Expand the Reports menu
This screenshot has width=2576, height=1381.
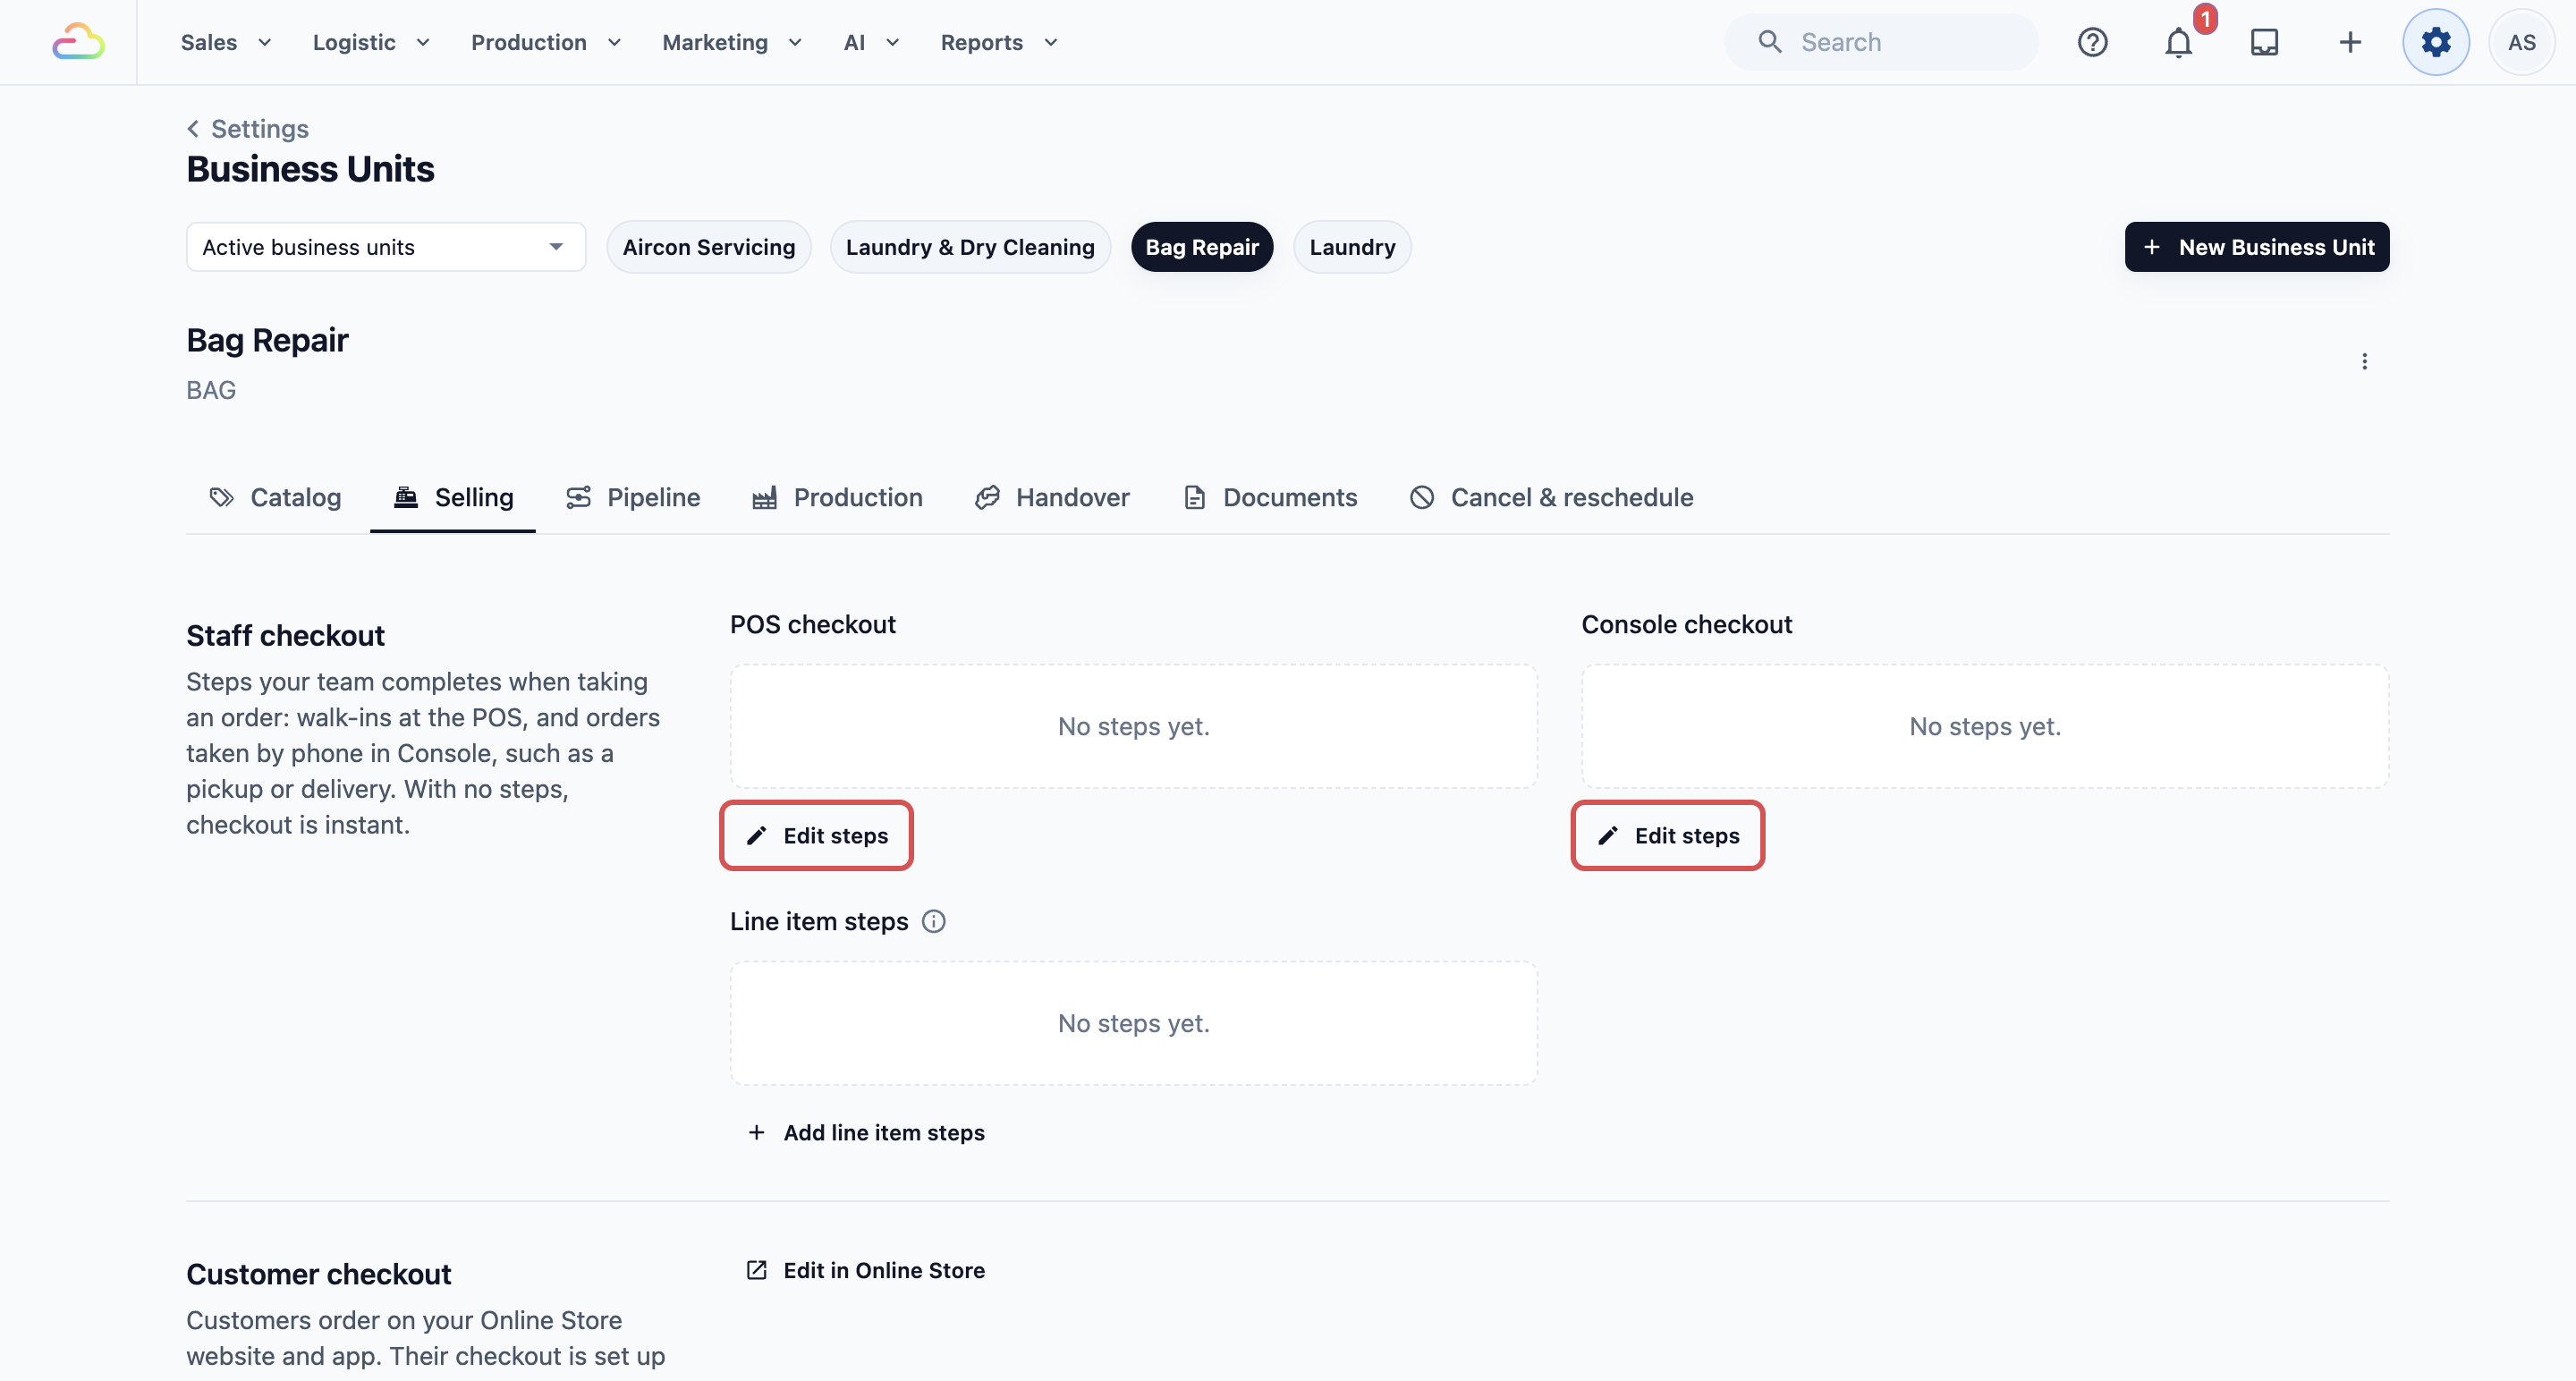click(x=999, y=42)
